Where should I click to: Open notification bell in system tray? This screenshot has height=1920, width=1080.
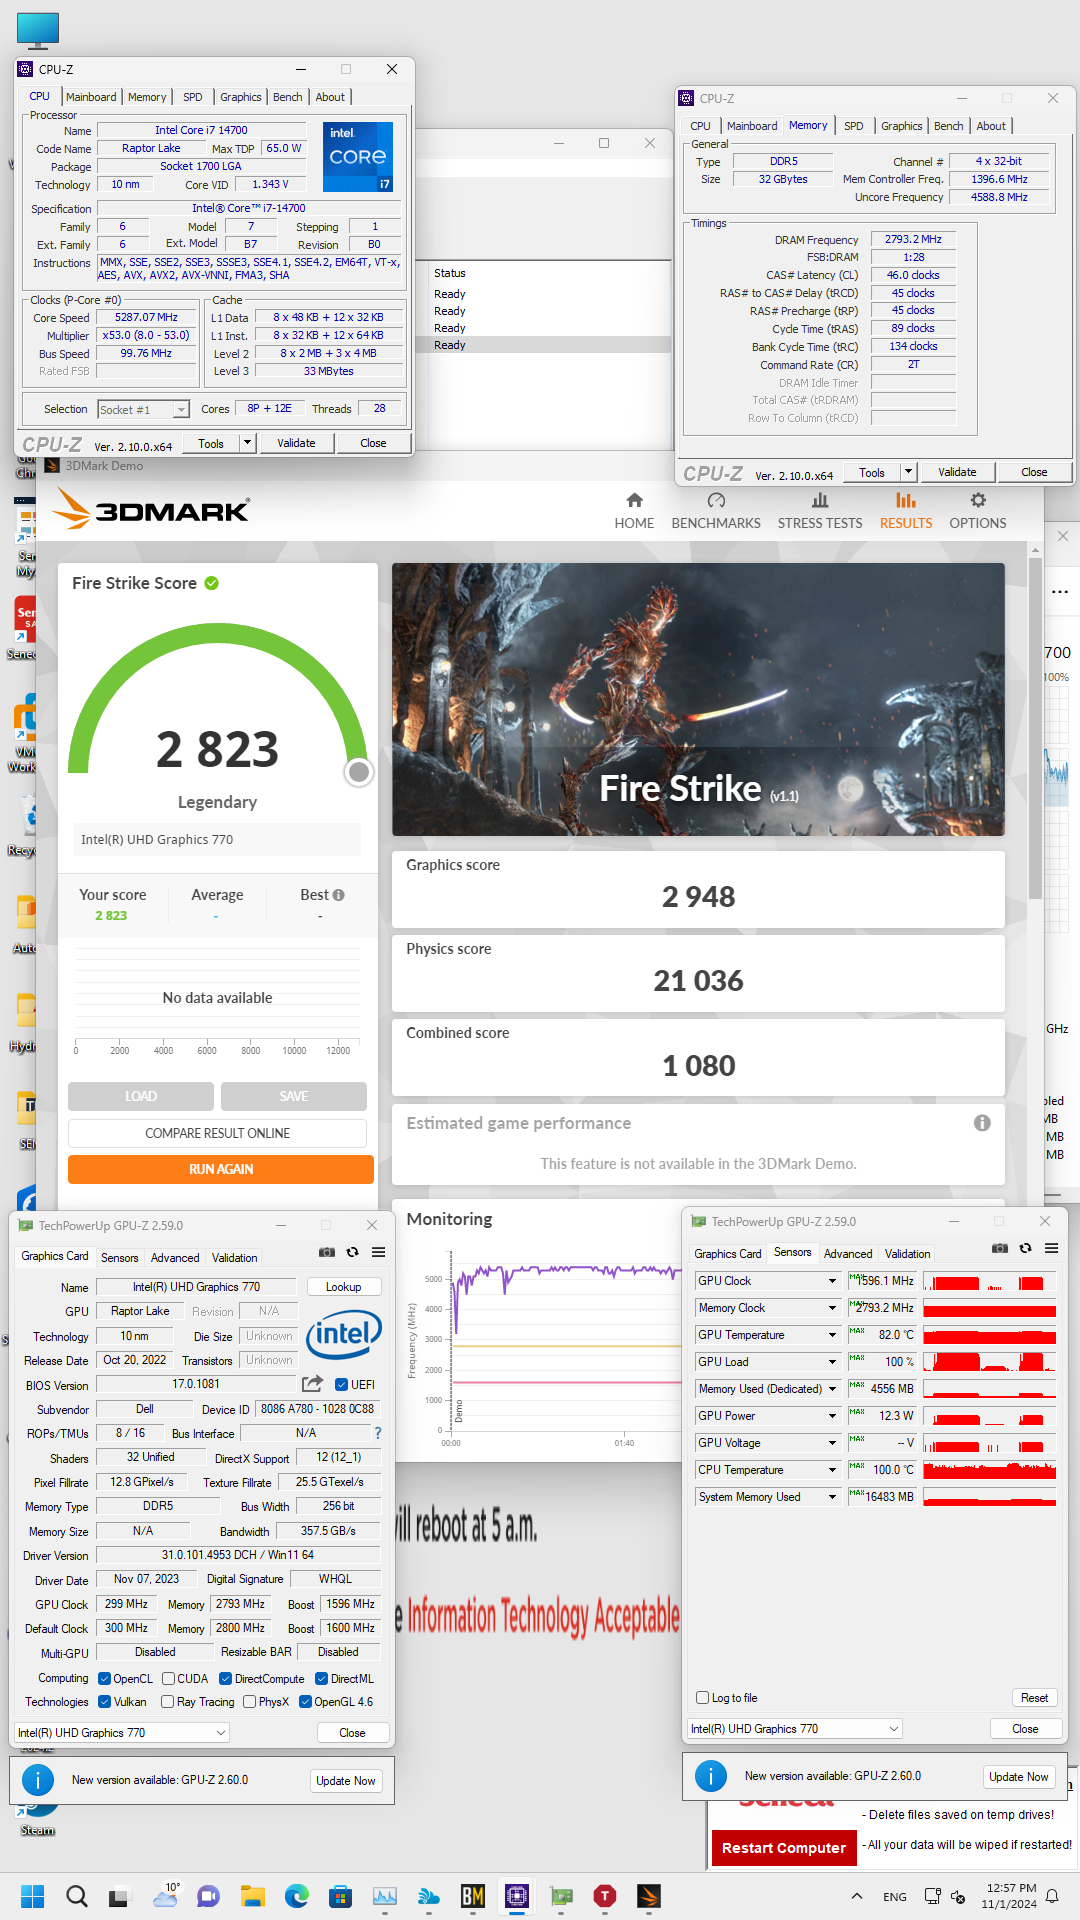[x=1052, y=1896]
